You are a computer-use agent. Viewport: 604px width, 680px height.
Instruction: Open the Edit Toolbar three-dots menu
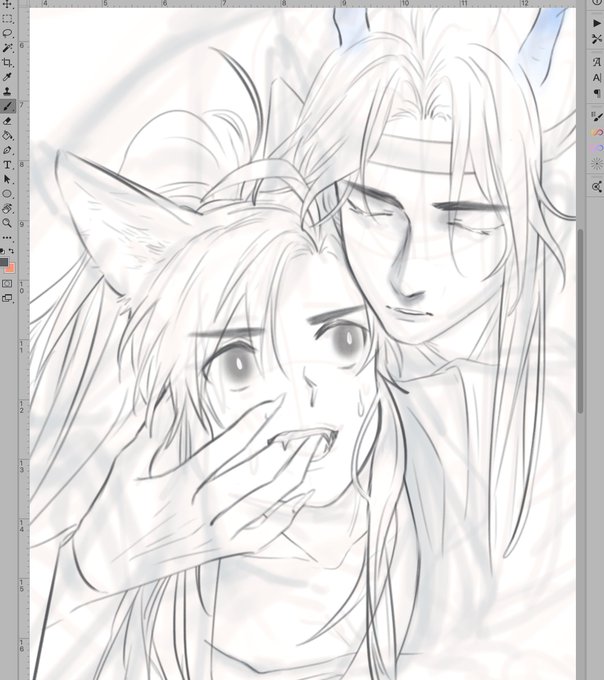click(7, 238)
